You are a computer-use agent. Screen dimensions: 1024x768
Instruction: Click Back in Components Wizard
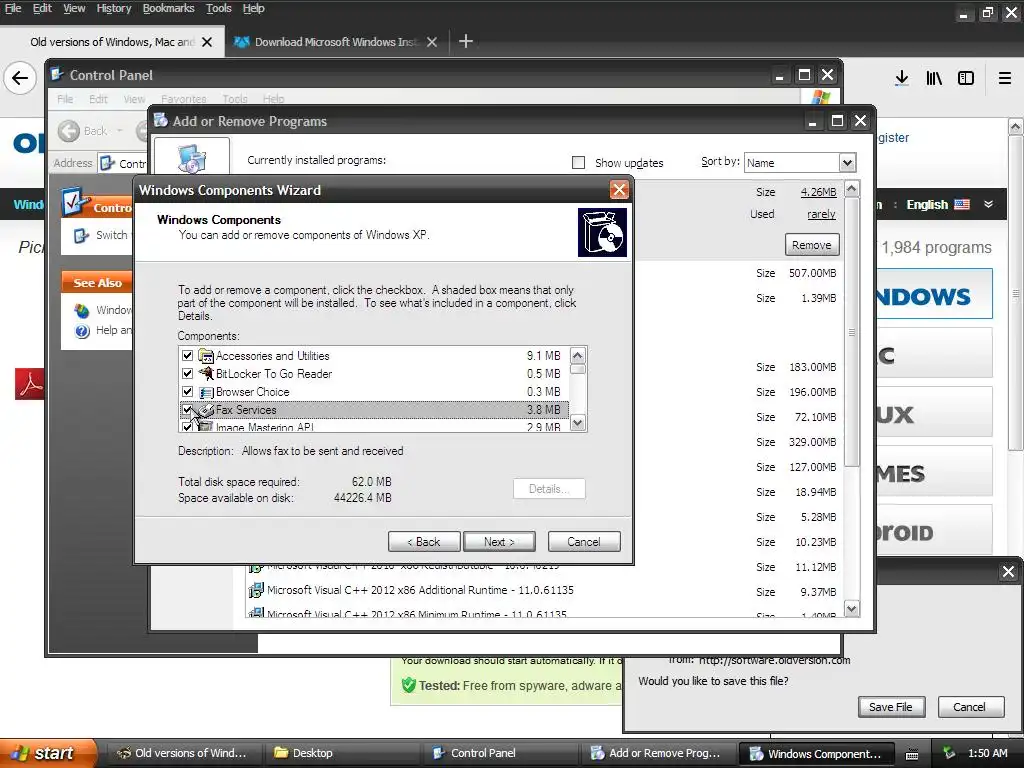pos(424,541)
